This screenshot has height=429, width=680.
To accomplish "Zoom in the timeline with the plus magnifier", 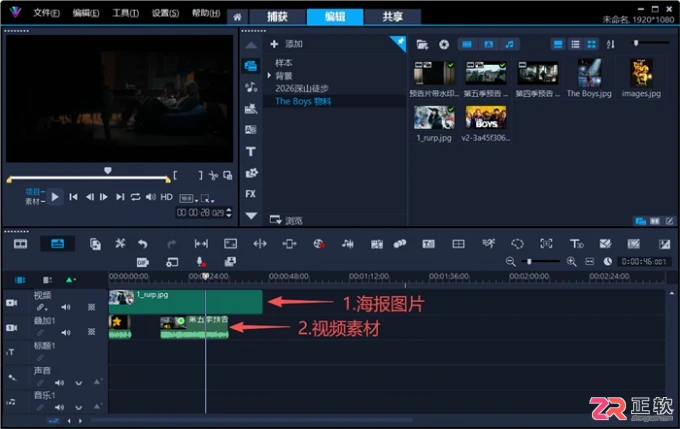I will (x=572, y=262).
